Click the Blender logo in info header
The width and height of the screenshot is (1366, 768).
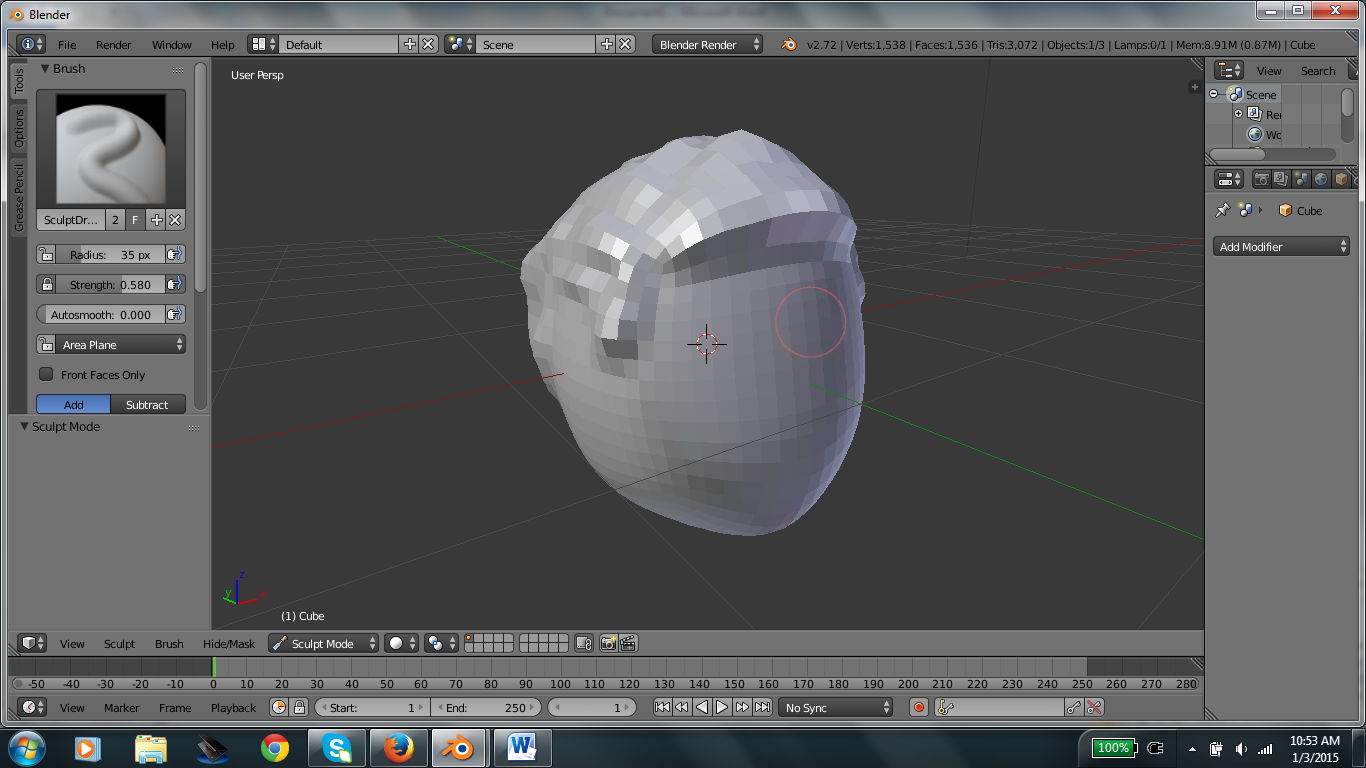pyautogui.click(x=789, y=44)
